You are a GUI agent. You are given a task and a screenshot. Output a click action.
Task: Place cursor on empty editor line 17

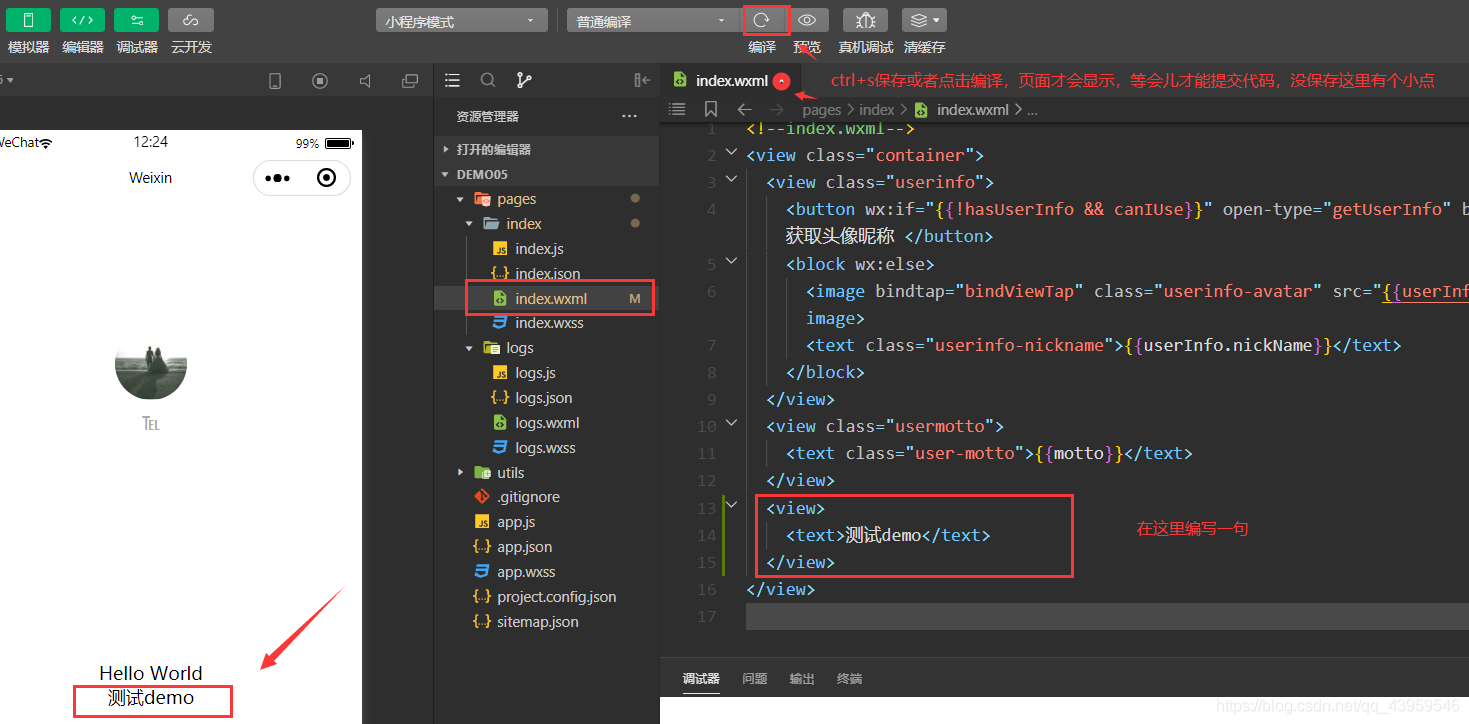pyautogui.click(x=1107, y=616)
